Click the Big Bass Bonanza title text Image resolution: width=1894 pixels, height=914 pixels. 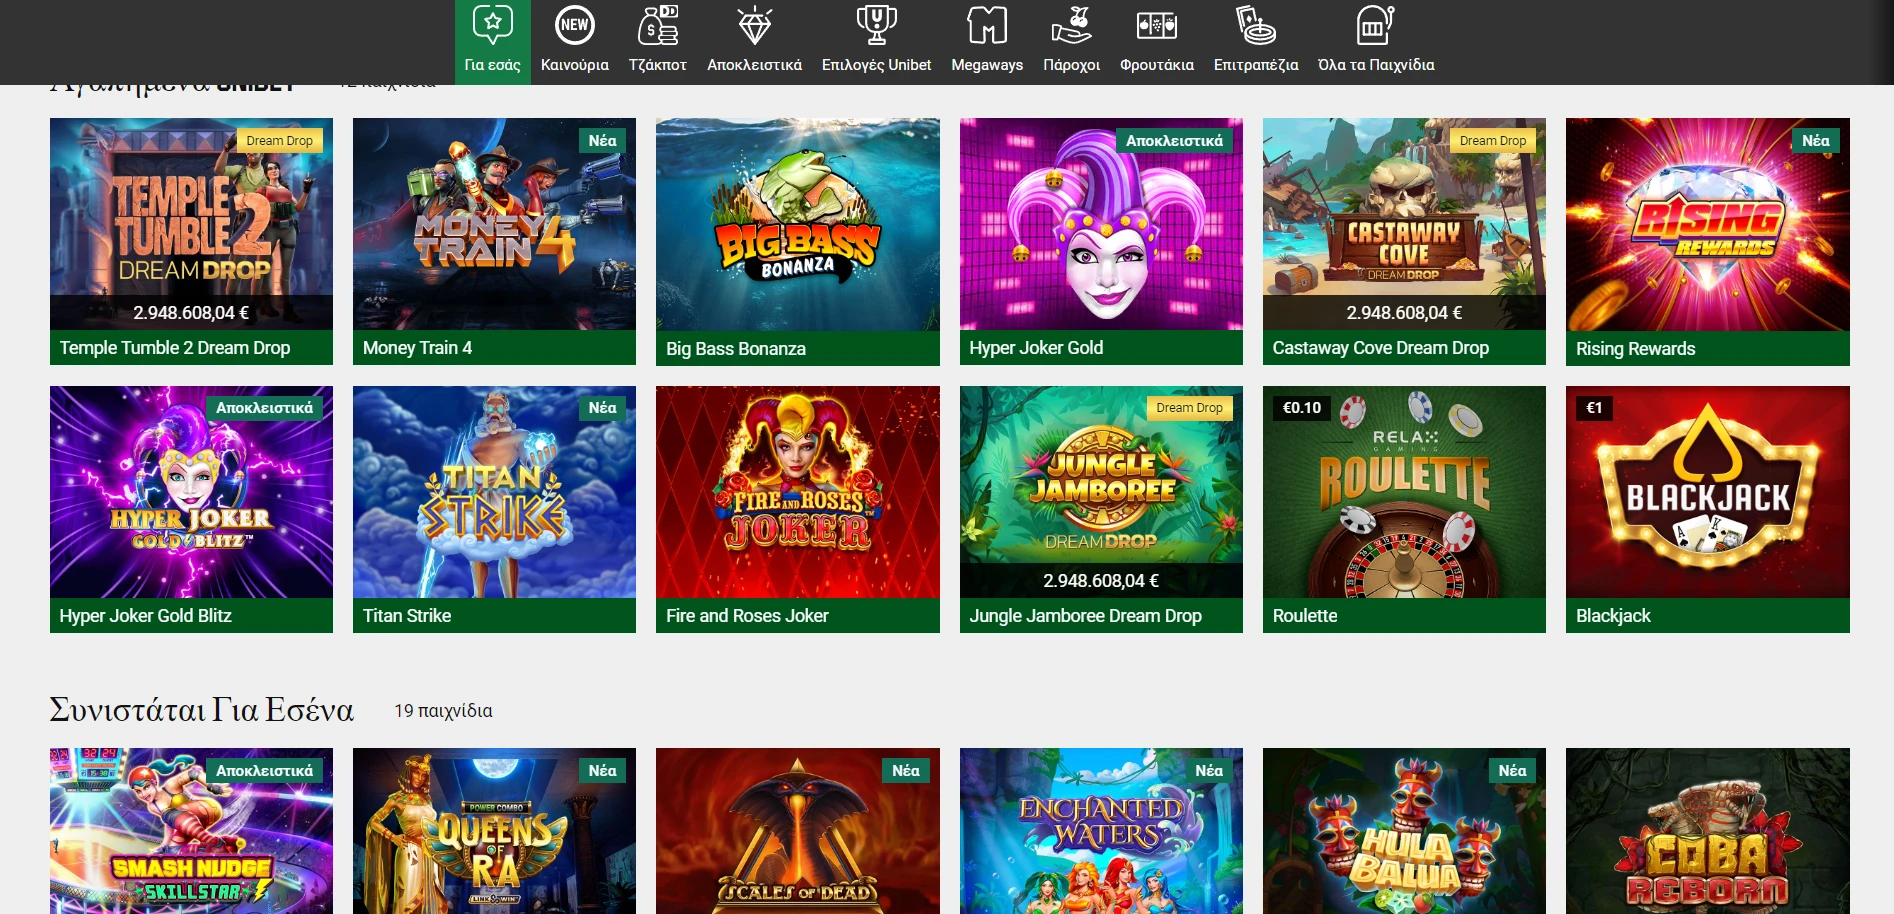click(736, 349)
